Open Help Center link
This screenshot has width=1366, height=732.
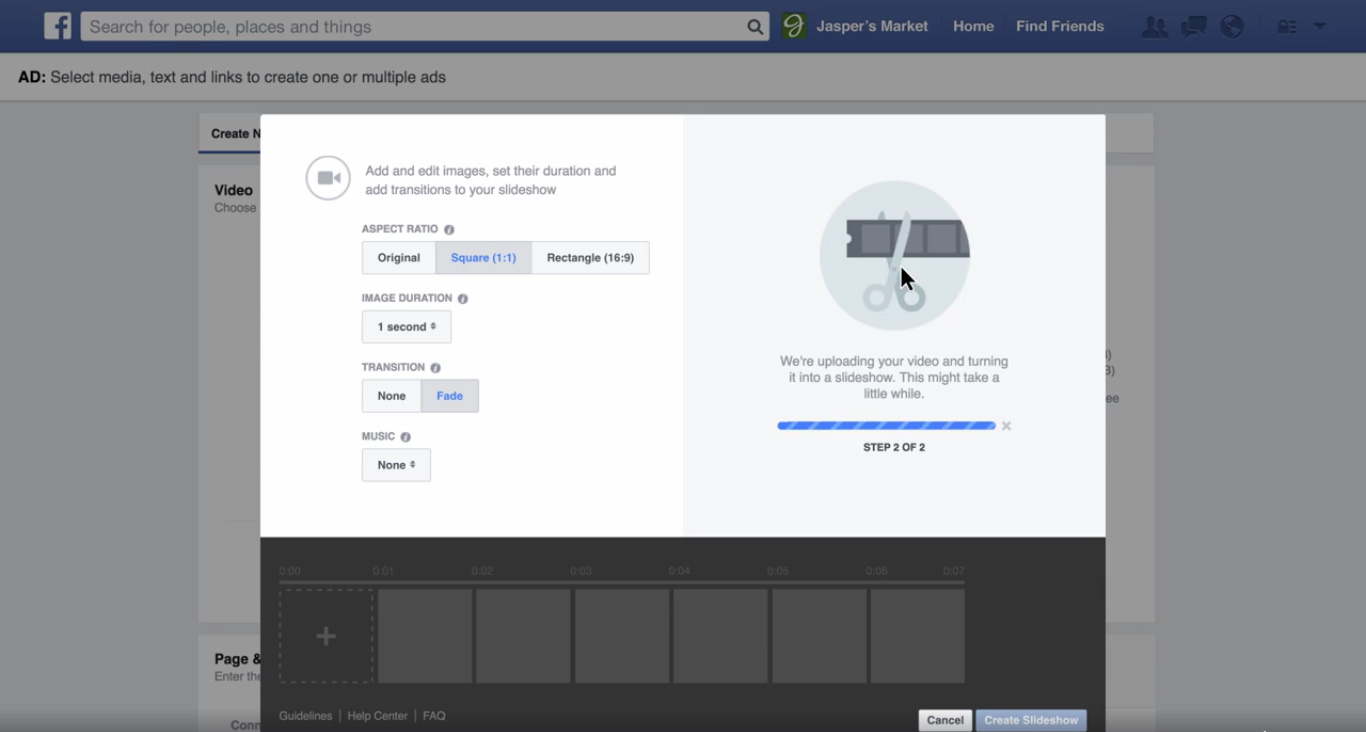[377, 716]
